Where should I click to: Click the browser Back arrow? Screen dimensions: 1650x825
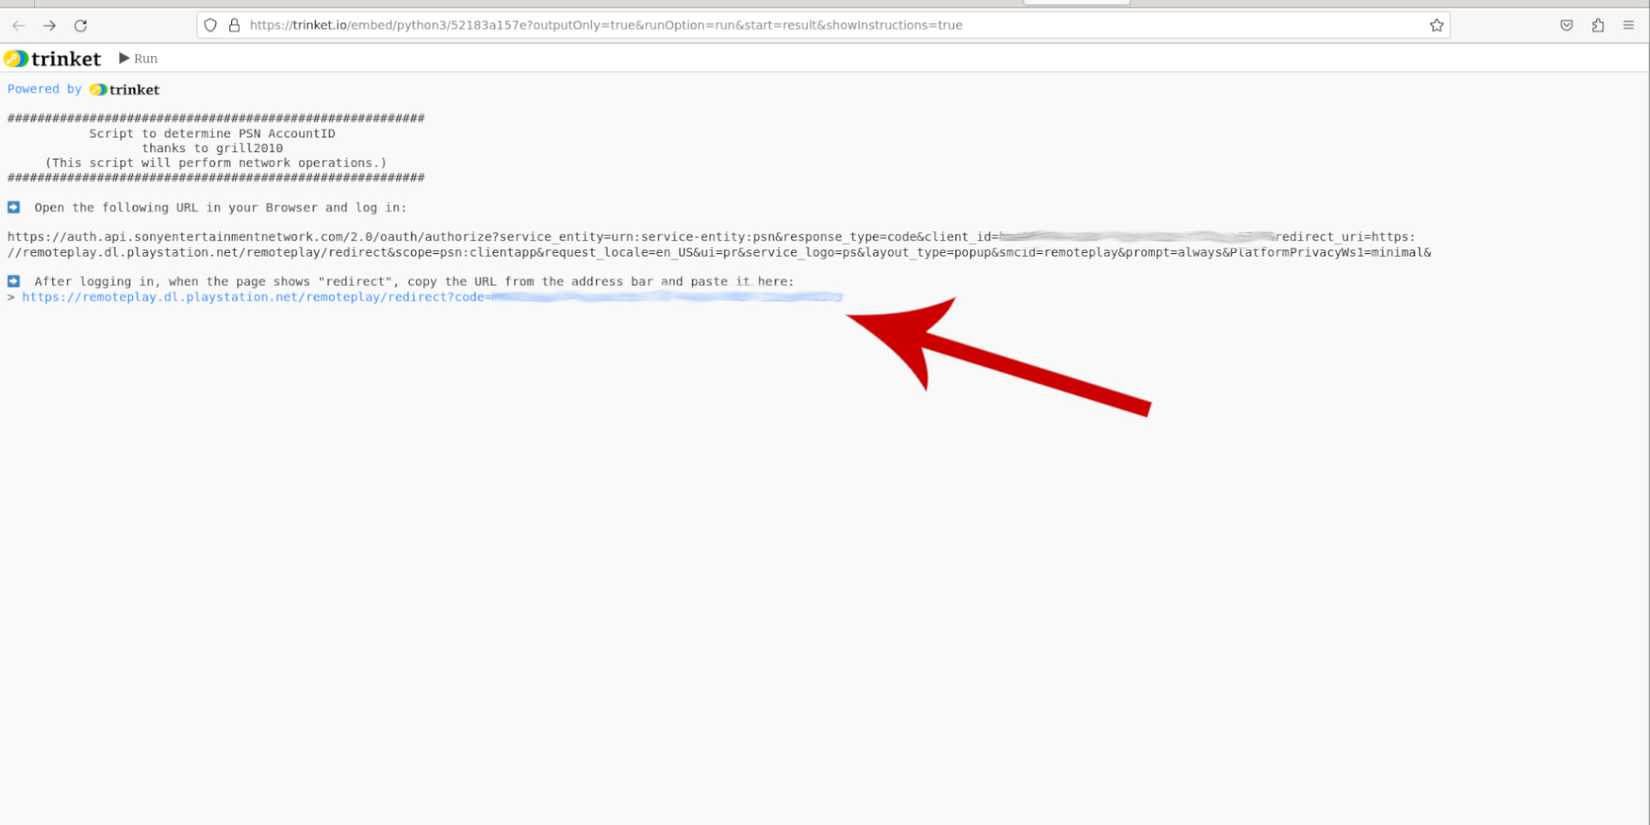[x=18, y=25]
